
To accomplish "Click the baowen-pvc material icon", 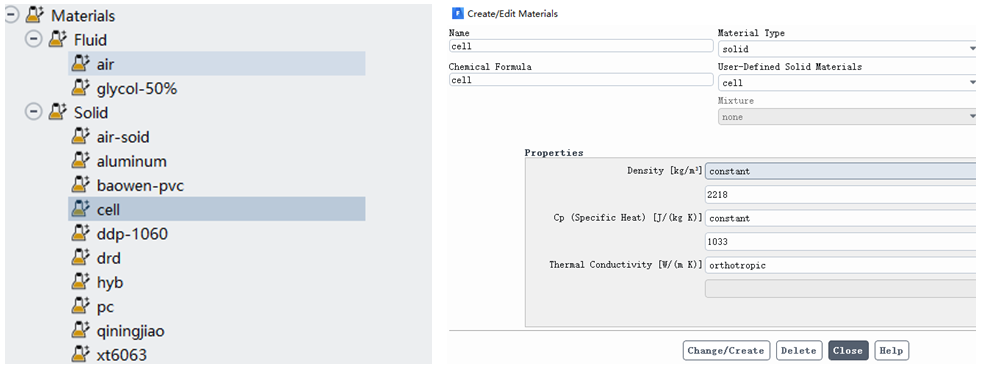I will point(81,185).
